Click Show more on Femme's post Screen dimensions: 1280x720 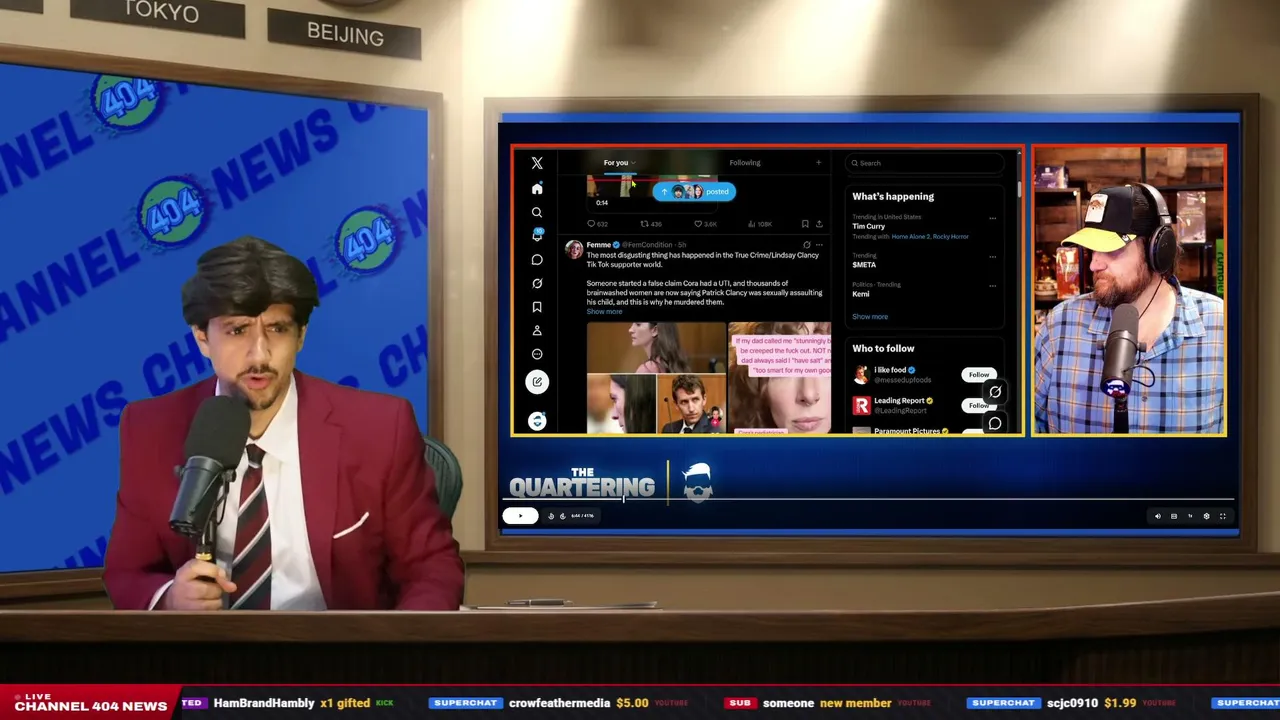(x=604, y=312)
